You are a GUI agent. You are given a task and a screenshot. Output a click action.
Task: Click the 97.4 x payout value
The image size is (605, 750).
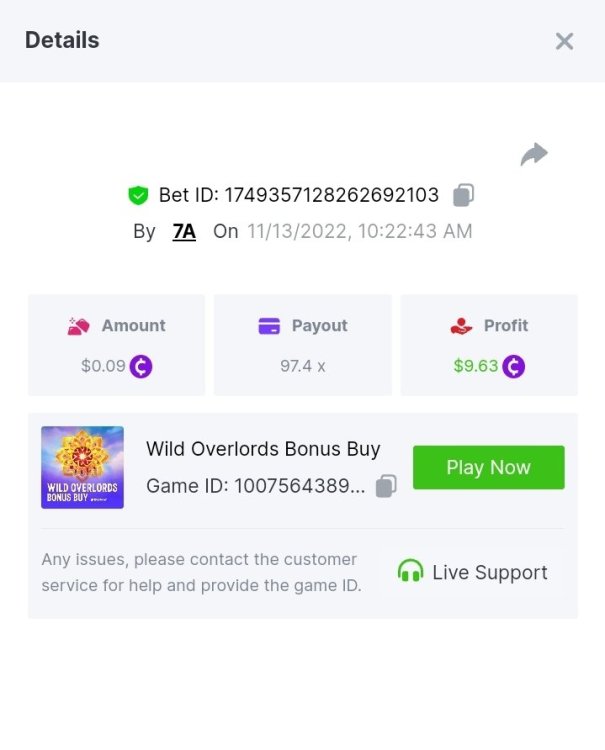[x=303, y=366]
